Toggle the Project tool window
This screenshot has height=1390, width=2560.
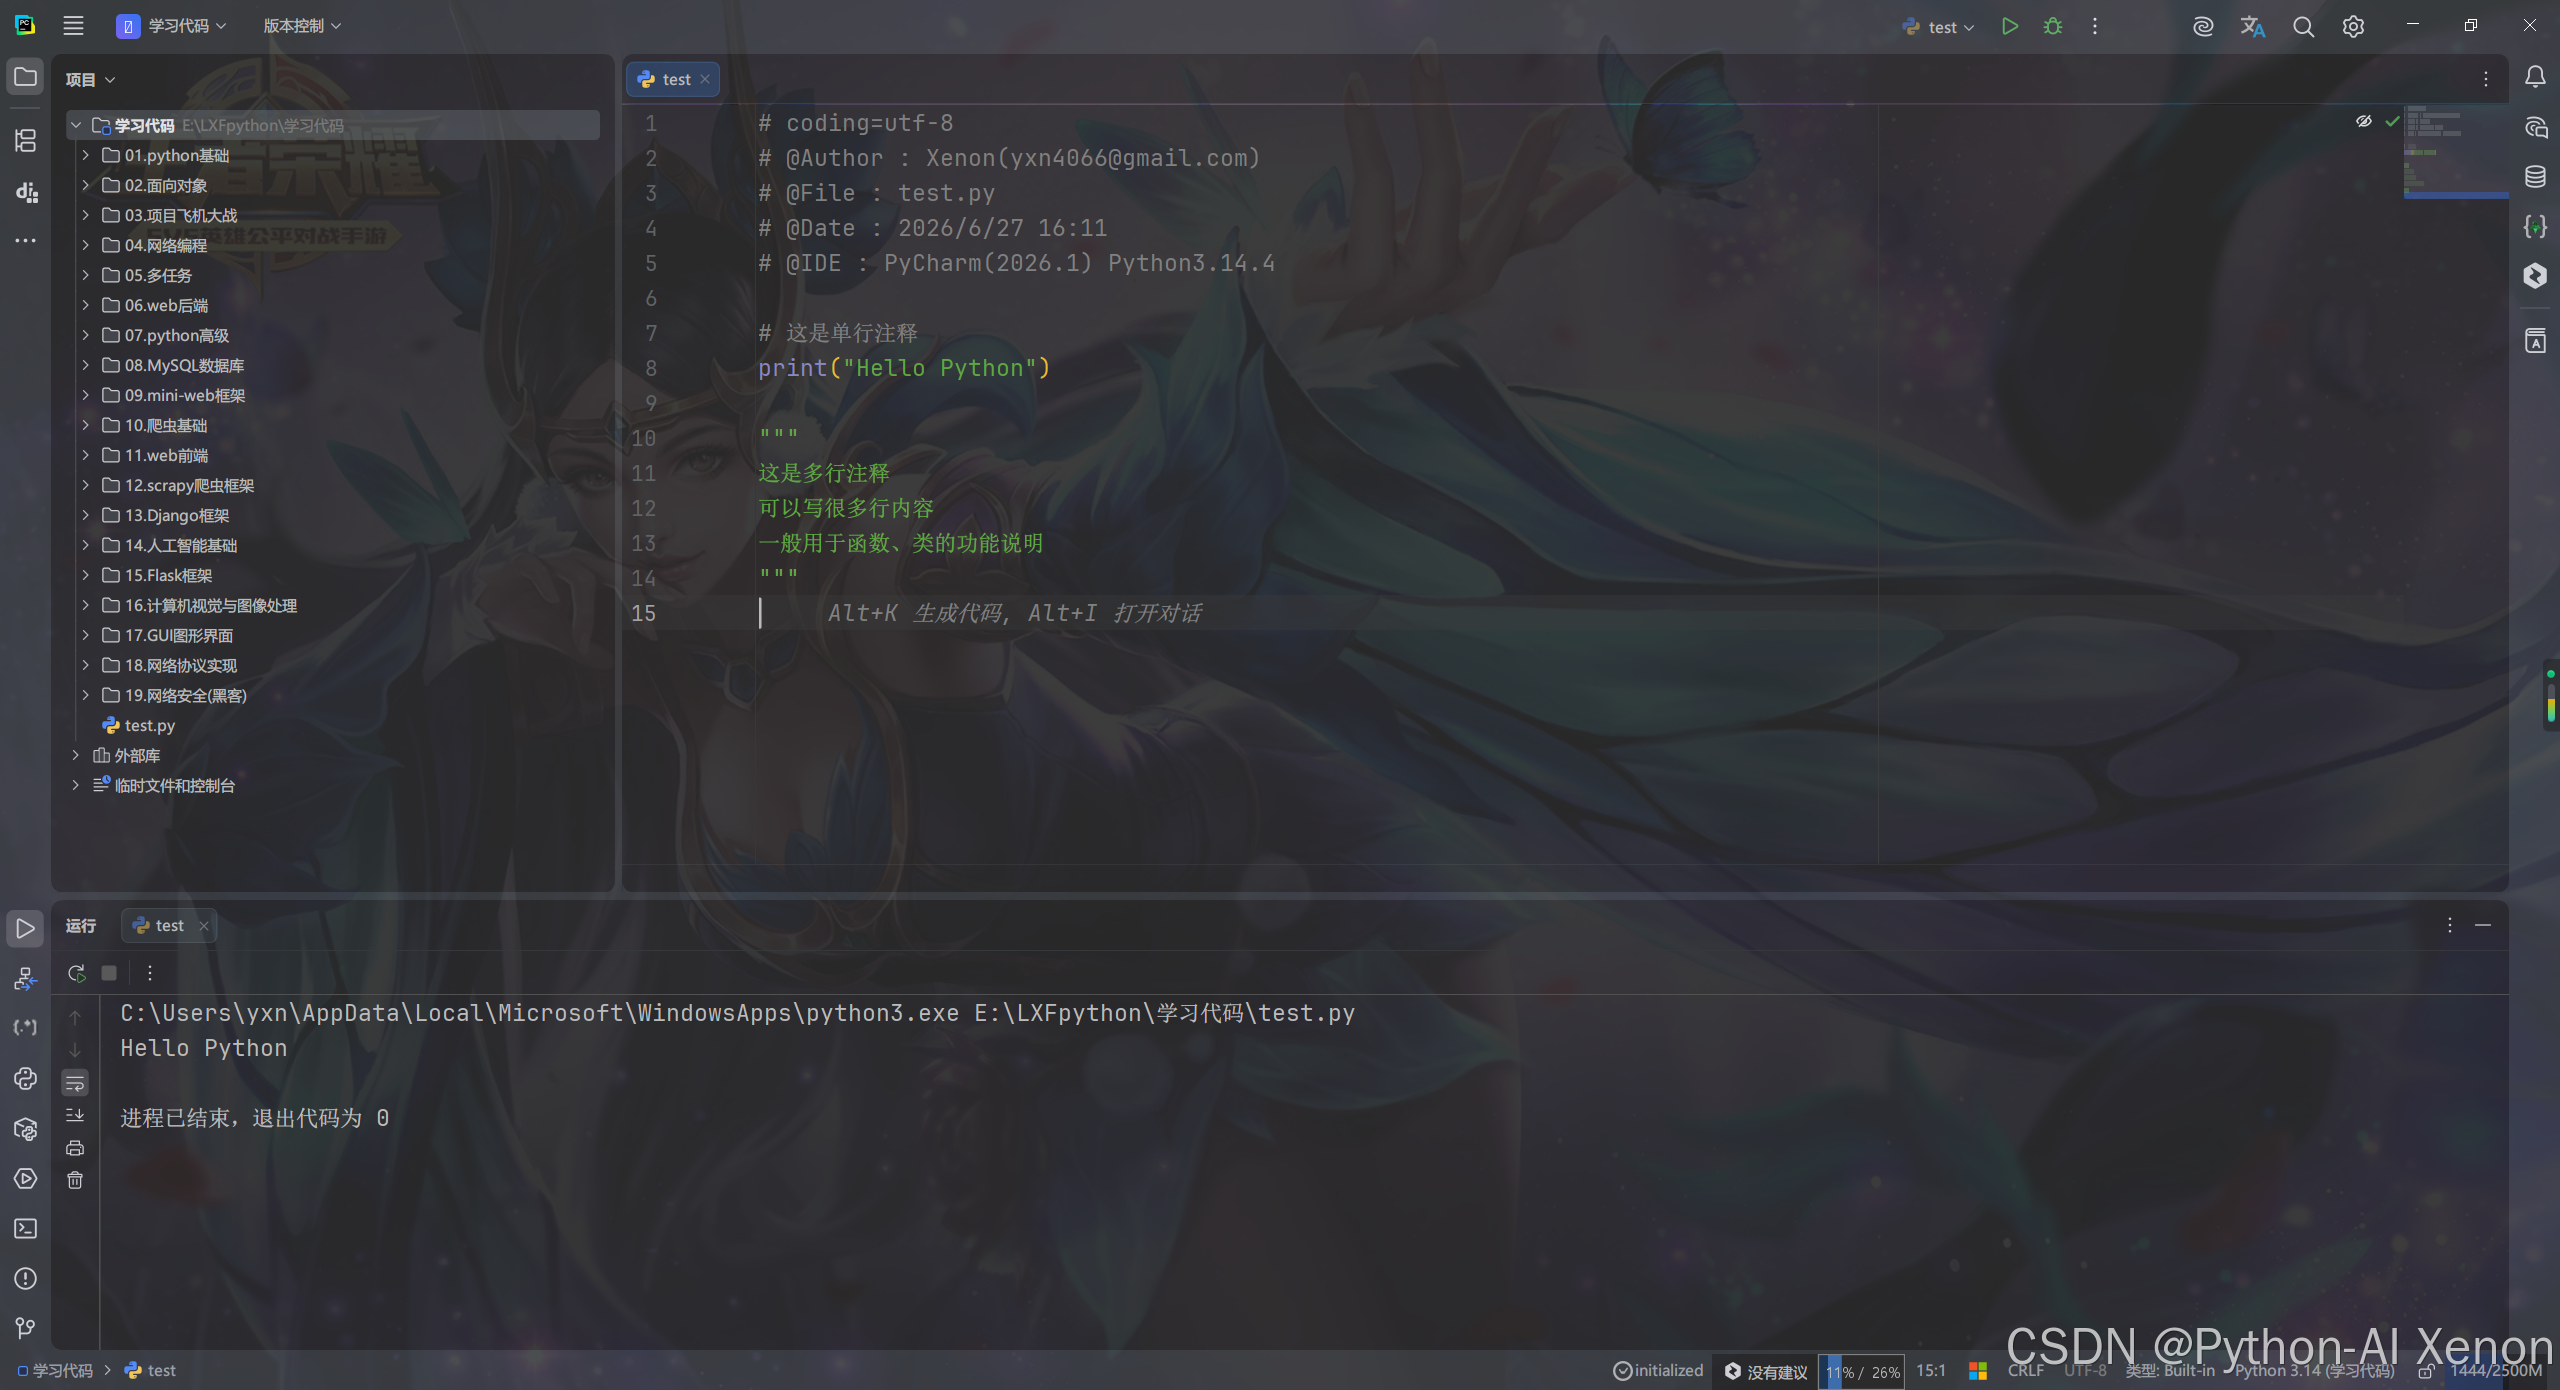[x=26, y=77]
